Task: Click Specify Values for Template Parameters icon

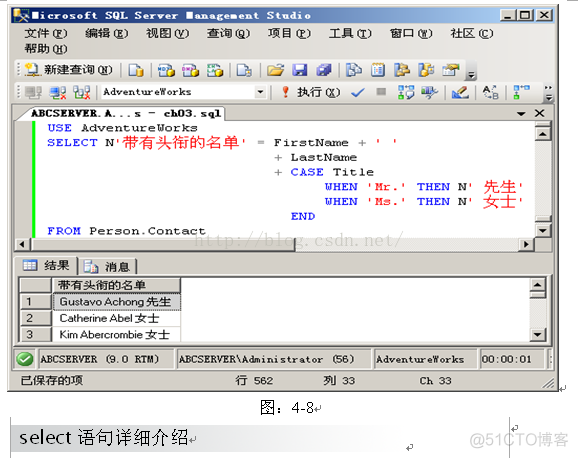Action: pyautogui.click(x=460, y=92)
